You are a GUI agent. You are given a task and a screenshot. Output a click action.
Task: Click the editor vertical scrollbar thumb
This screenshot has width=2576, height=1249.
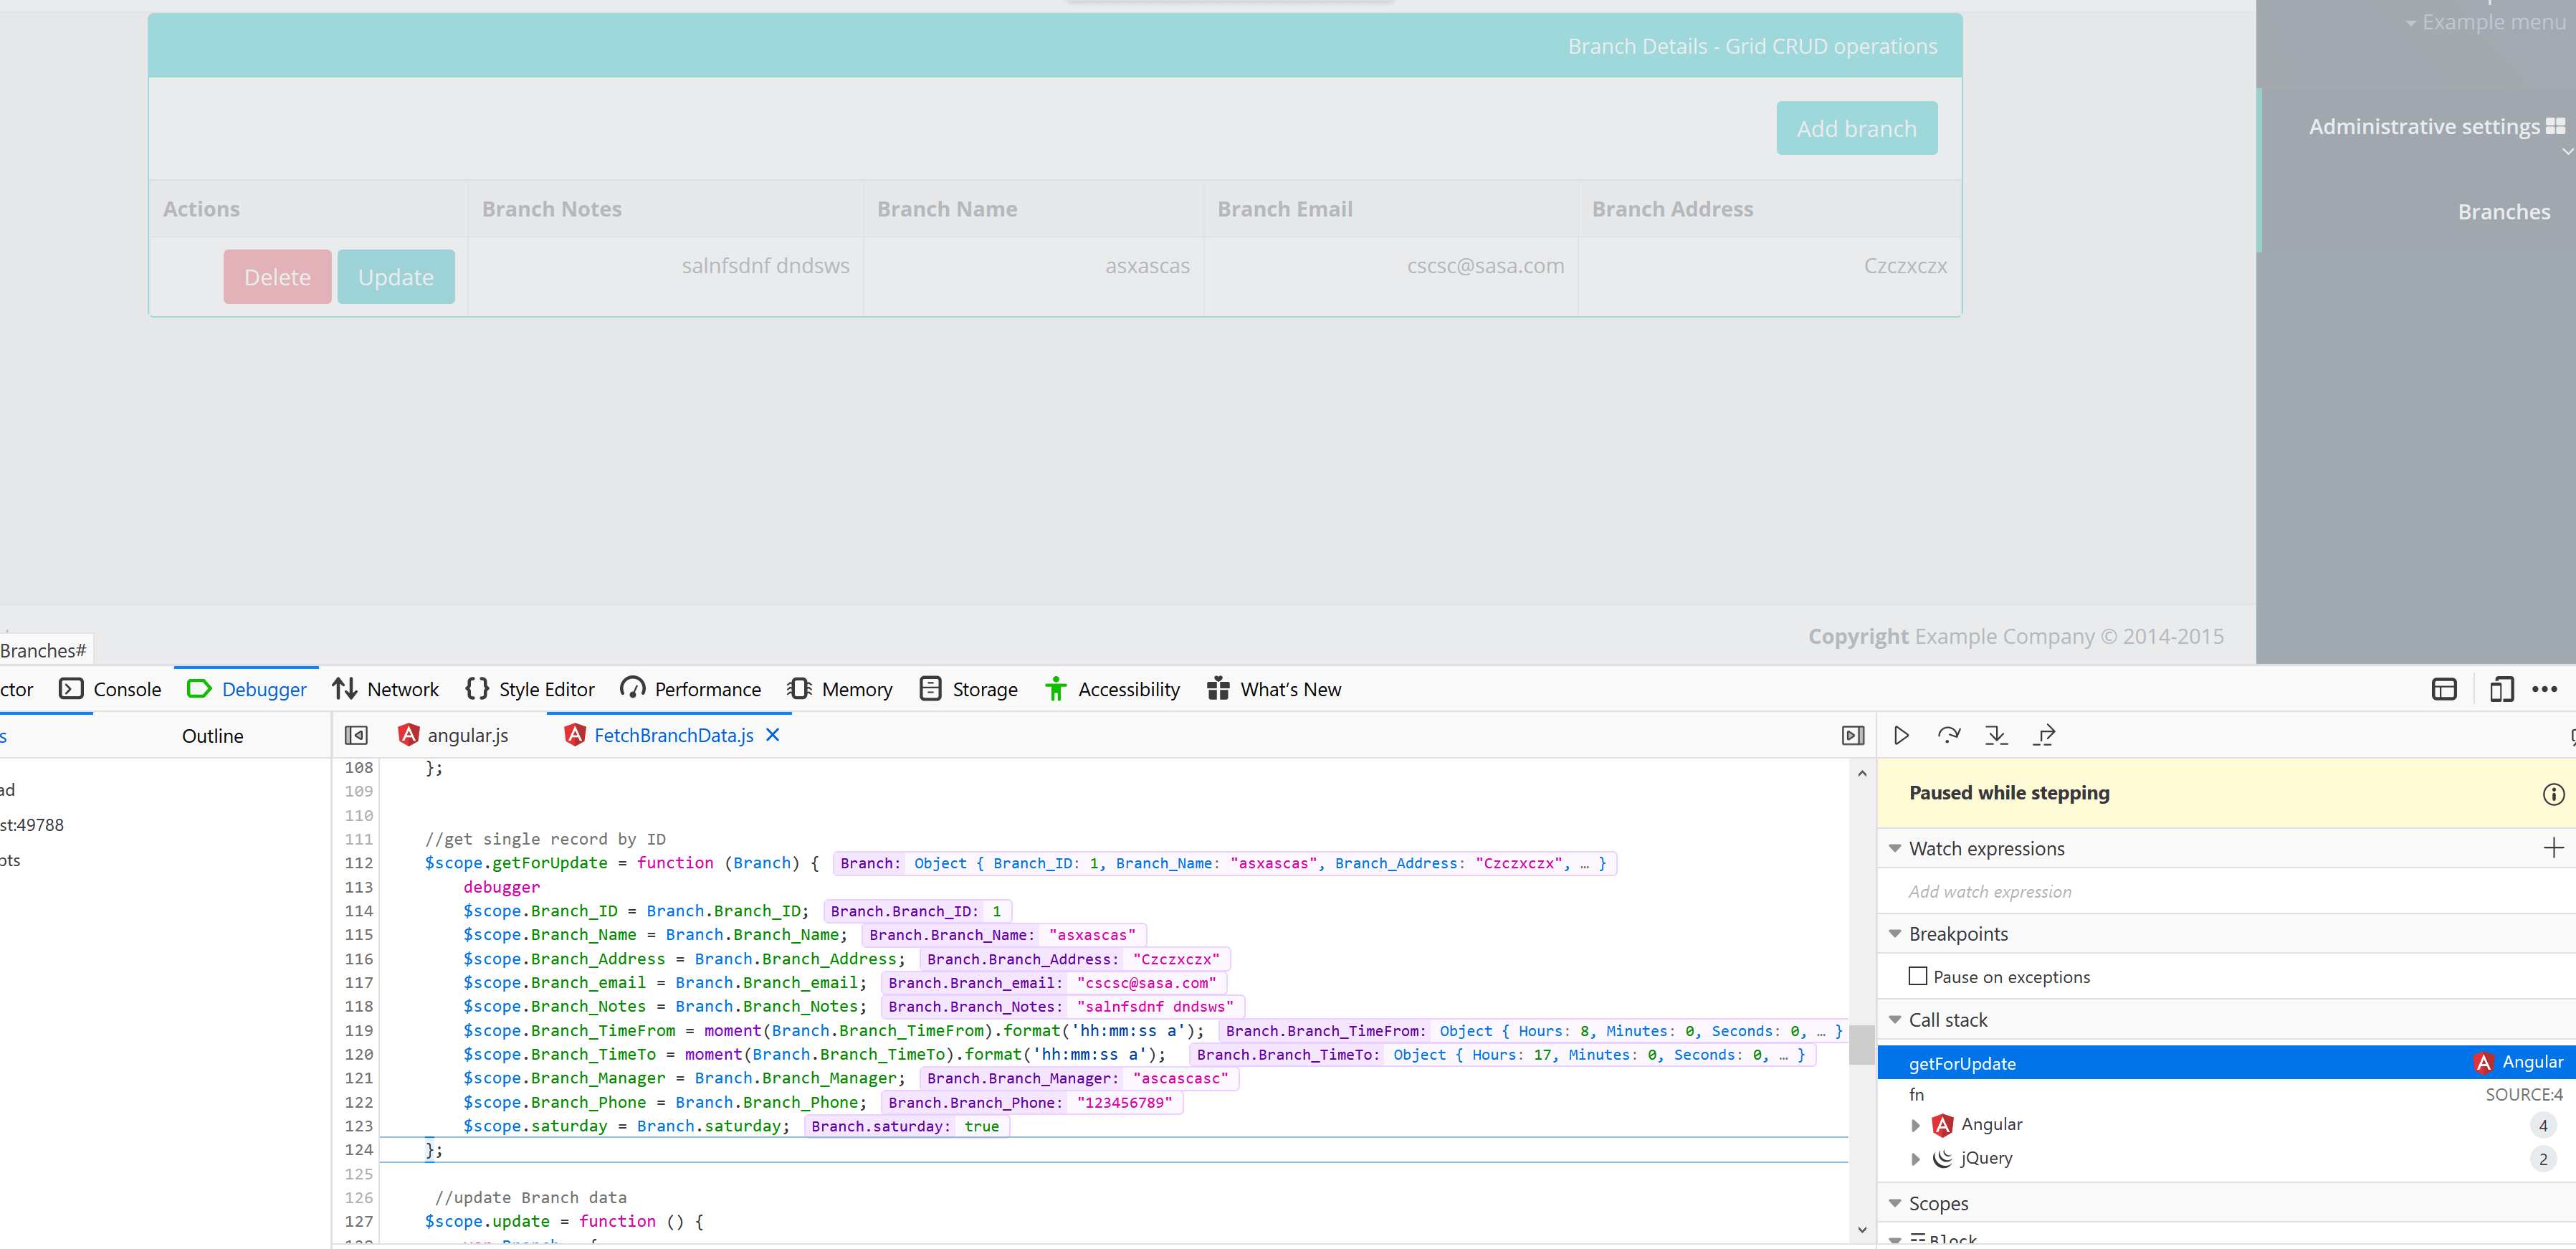[x=1861, y=1045]
